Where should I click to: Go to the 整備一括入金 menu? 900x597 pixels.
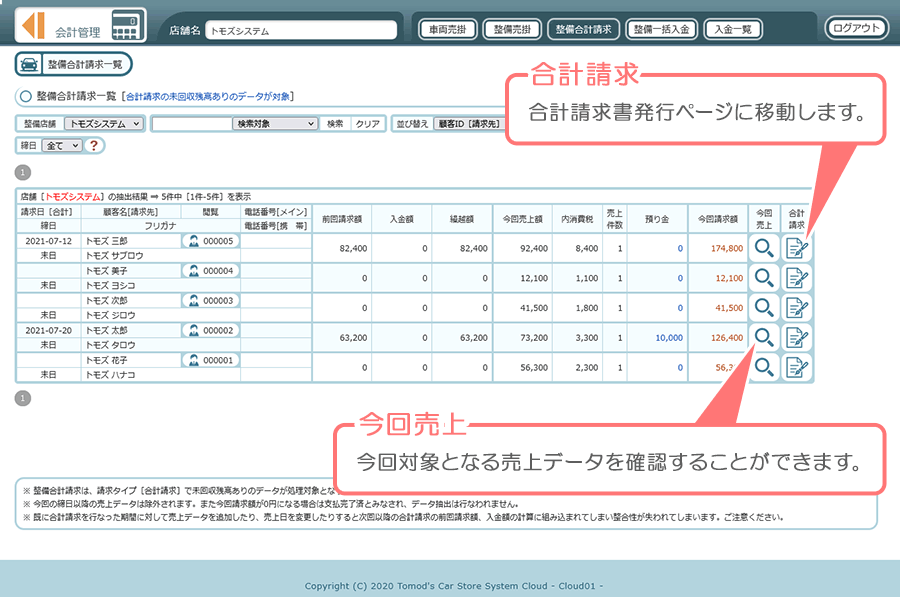click(x=661, y=29)
